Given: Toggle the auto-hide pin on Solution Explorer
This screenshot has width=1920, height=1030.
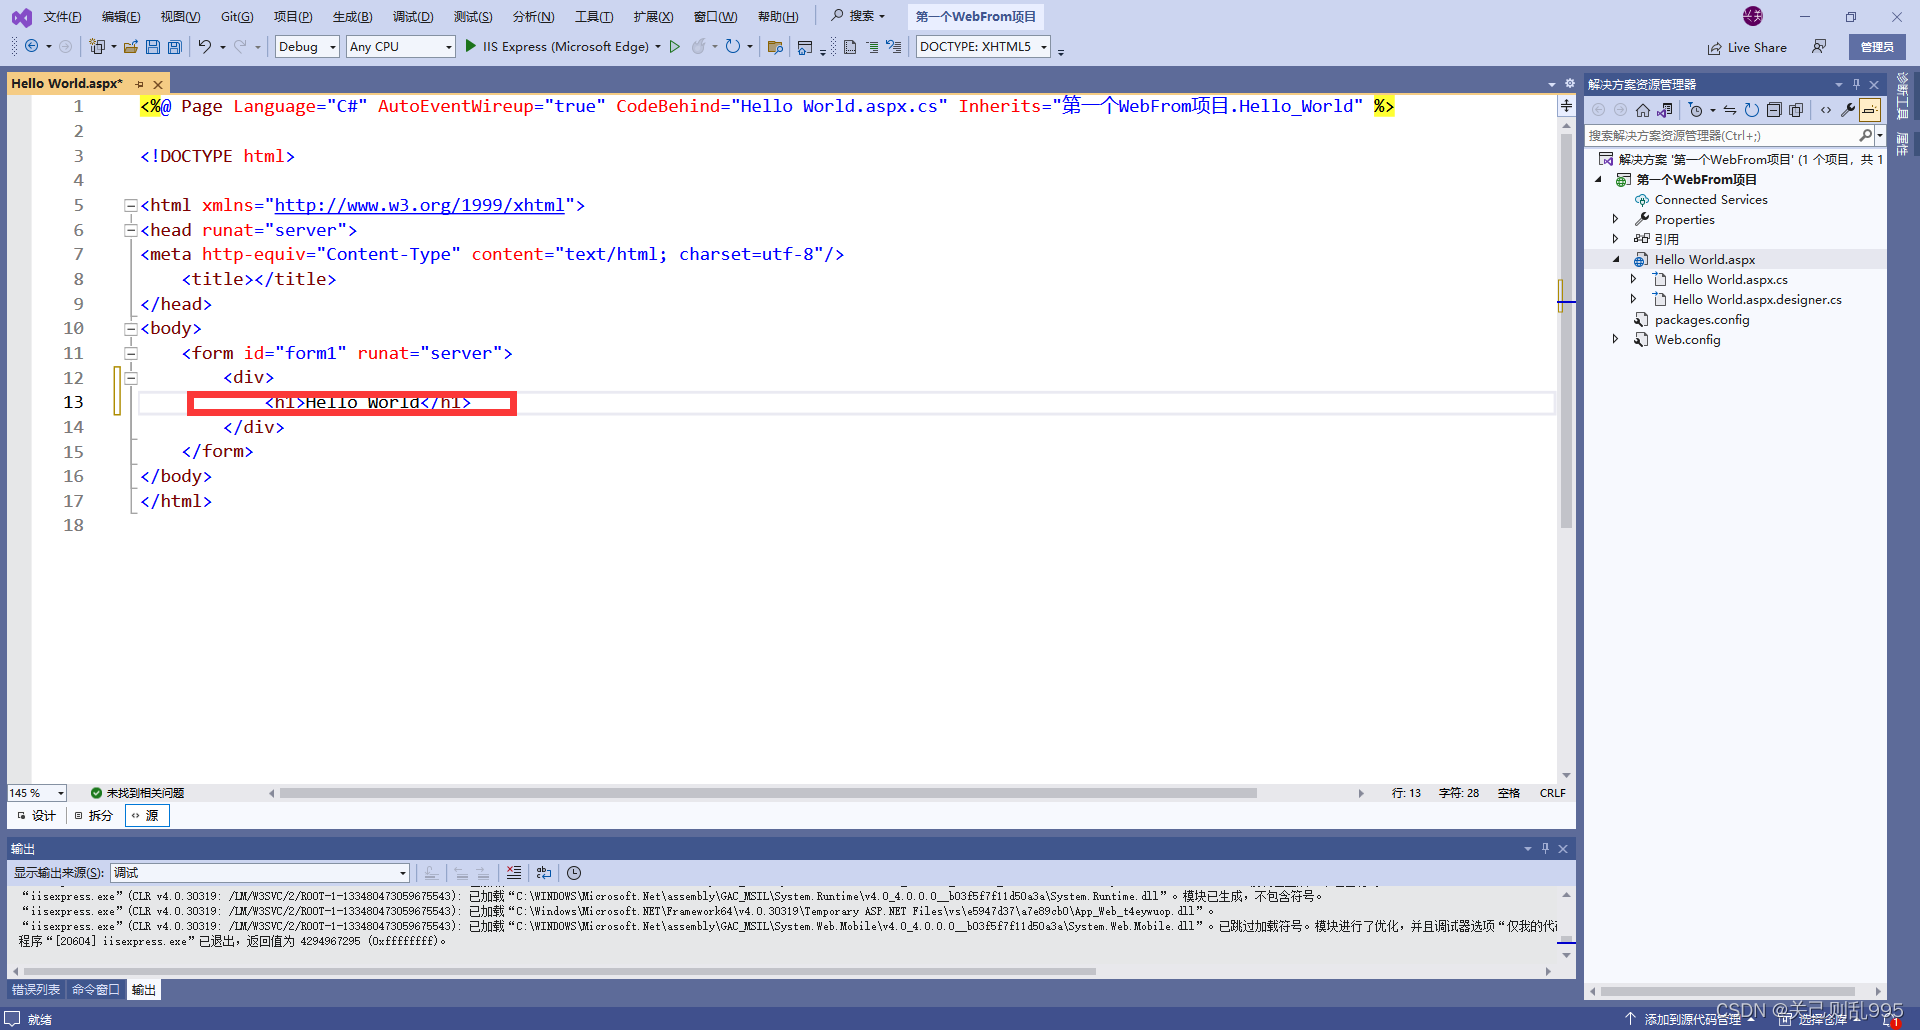Looking at the screenshot, I should [x=1856, y=84].
